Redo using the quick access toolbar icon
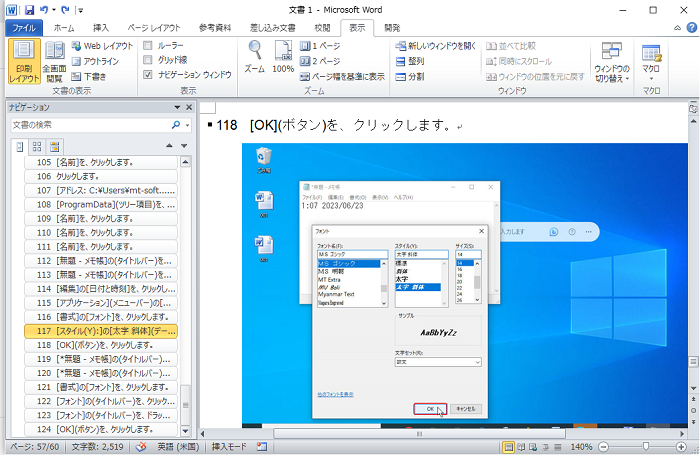Image resolution: width=700 pixels, height=455 pixels. pyautogui.click(x=65, y=10)
